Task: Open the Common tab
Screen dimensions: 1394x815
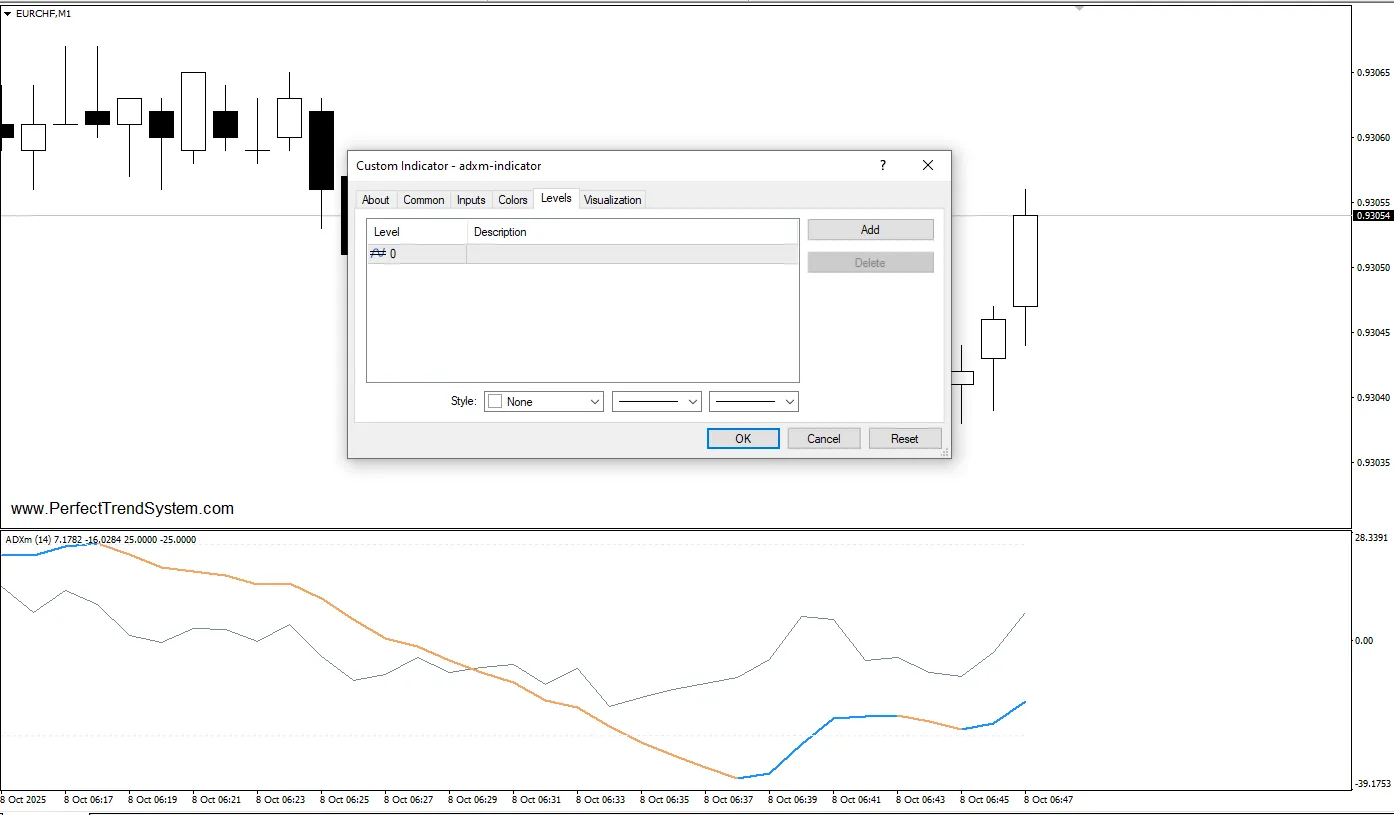Action: click(423, 200)
